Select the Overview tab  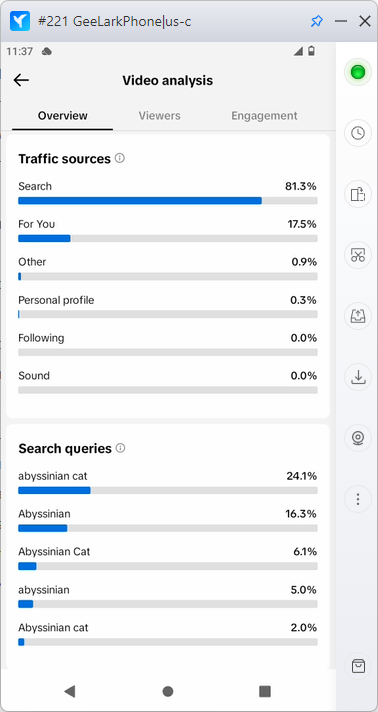click(63, 116)
